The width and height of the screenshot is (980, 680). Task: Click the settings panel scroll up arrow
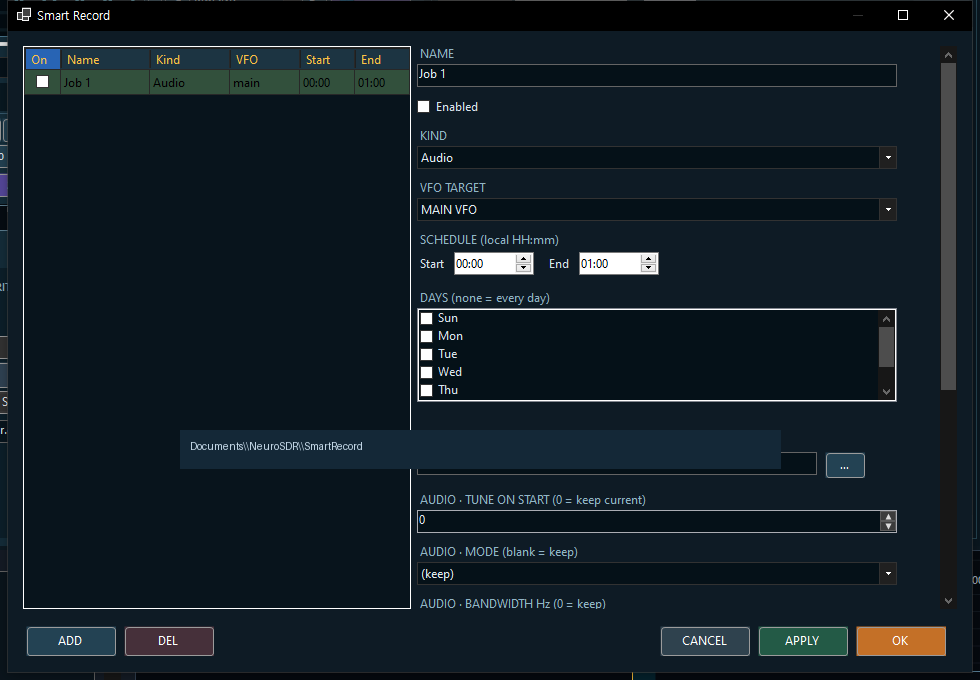click(x=948, y=55)
